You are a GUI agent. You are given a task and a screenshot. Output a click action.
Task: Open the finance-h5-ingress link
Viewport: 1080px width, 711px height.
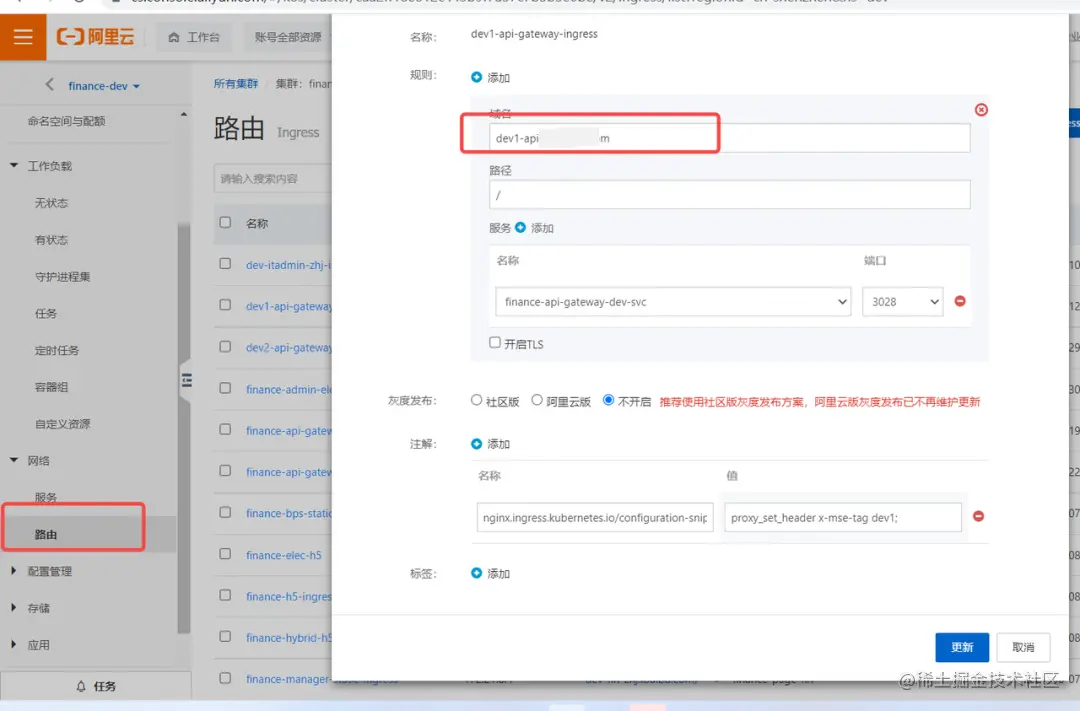click(x=289, y=596)
